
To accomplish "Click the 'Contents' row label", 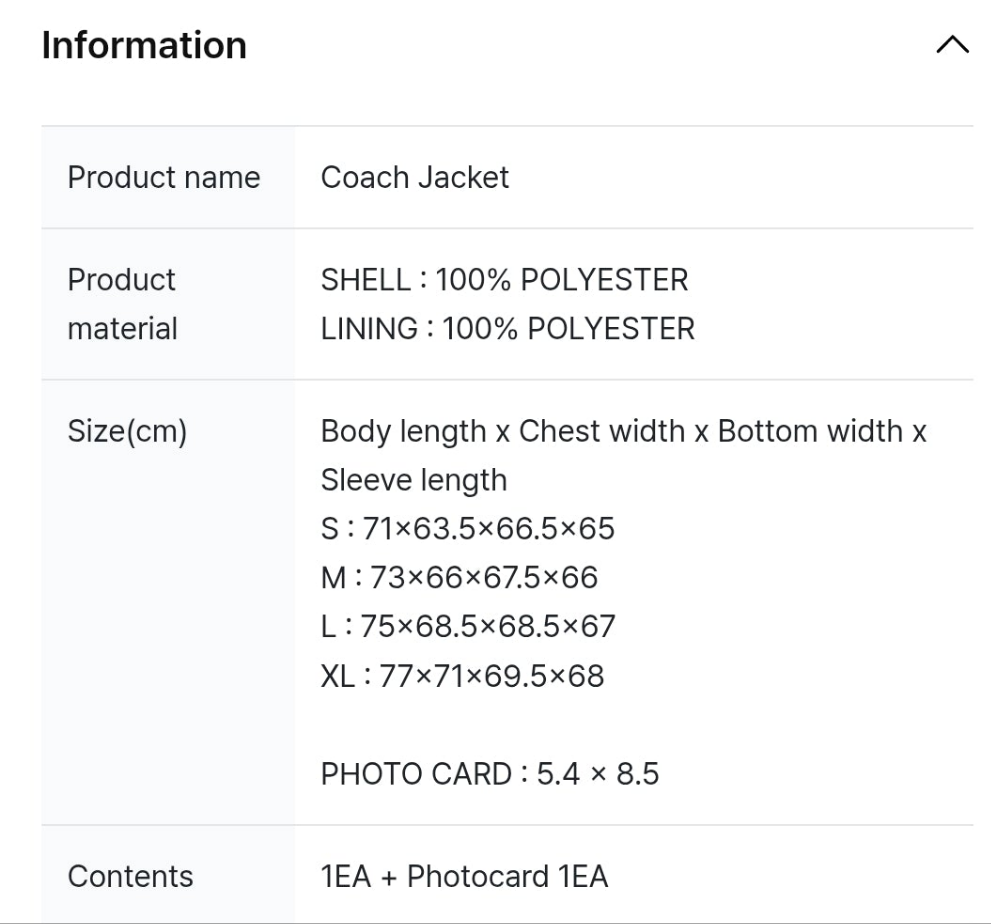I will tap(130, 876).
